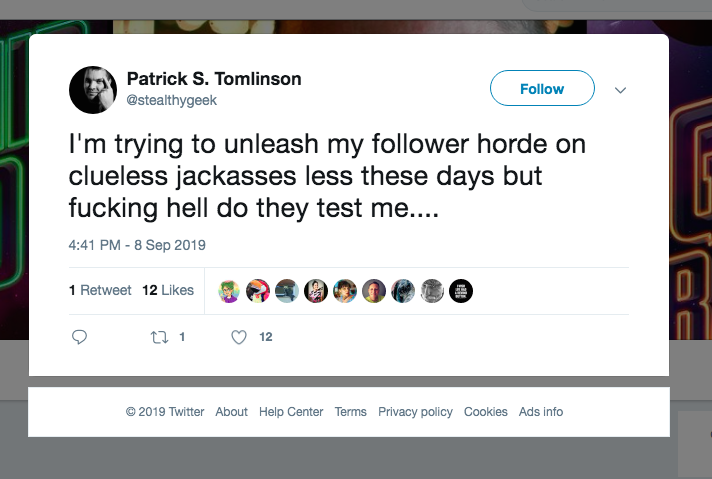Open the Cookies footer link
This screenshot has width=712, height=479.
coord(485,412)
